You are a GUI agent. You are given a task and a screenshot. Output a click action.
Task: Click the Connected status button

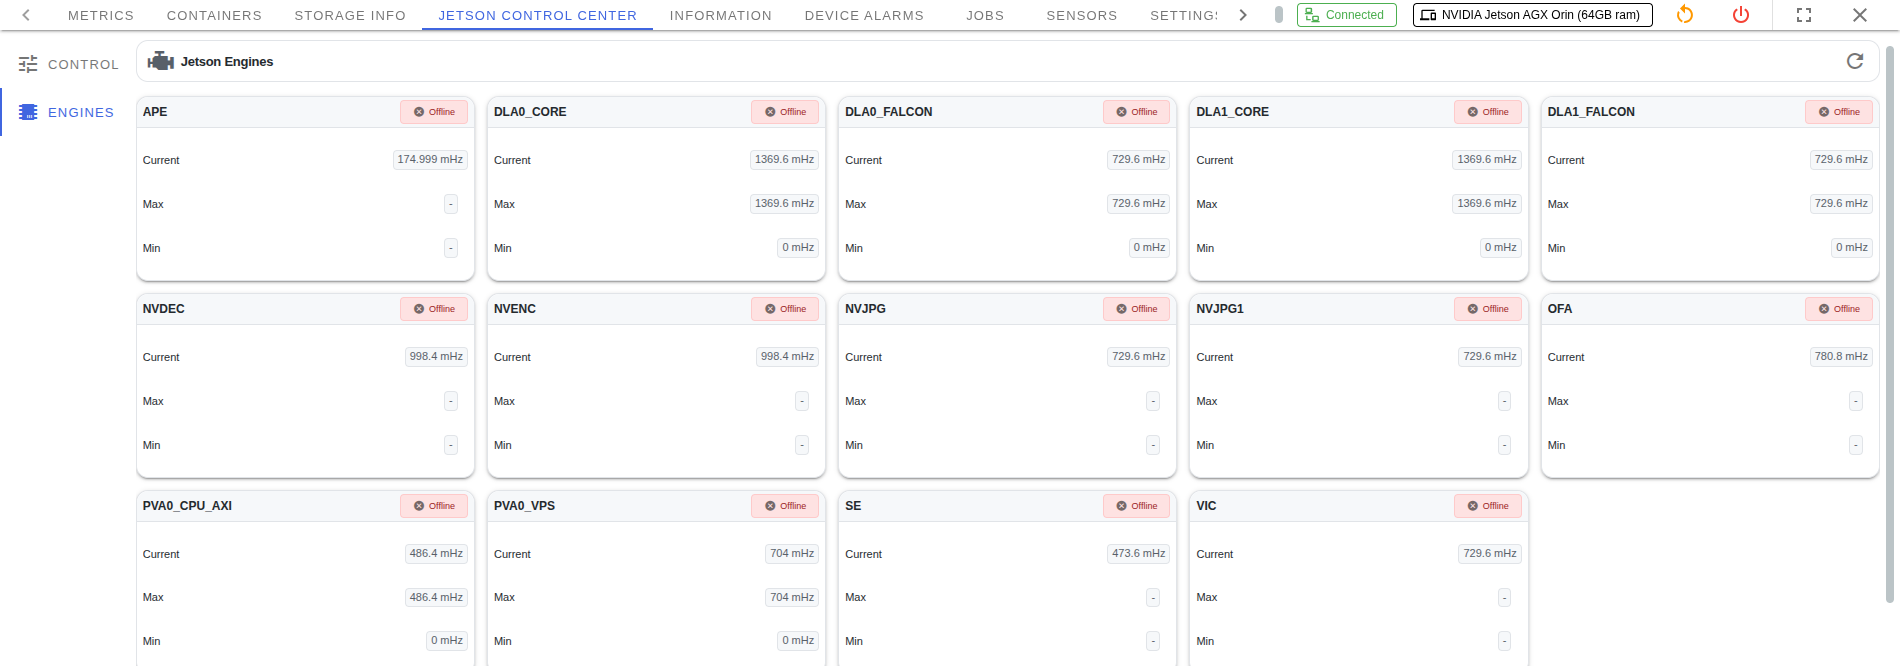click(1346, 15)
